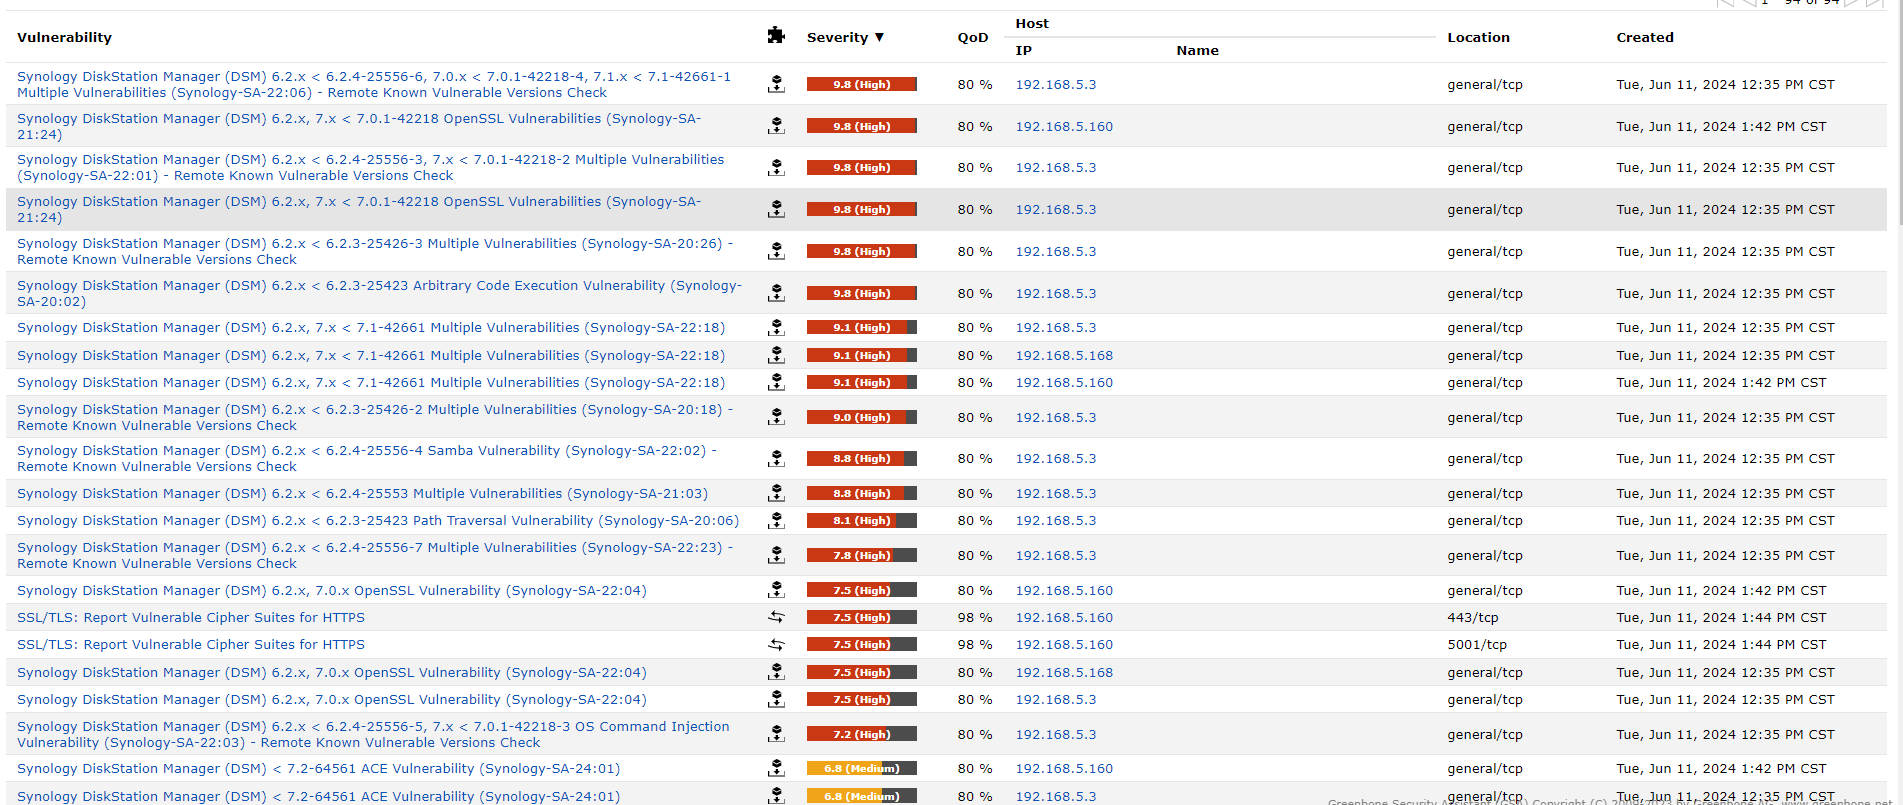Click vendor fix icon for Synology-SA-20:02 row
1903x805 pixels.
coord(776,293)
